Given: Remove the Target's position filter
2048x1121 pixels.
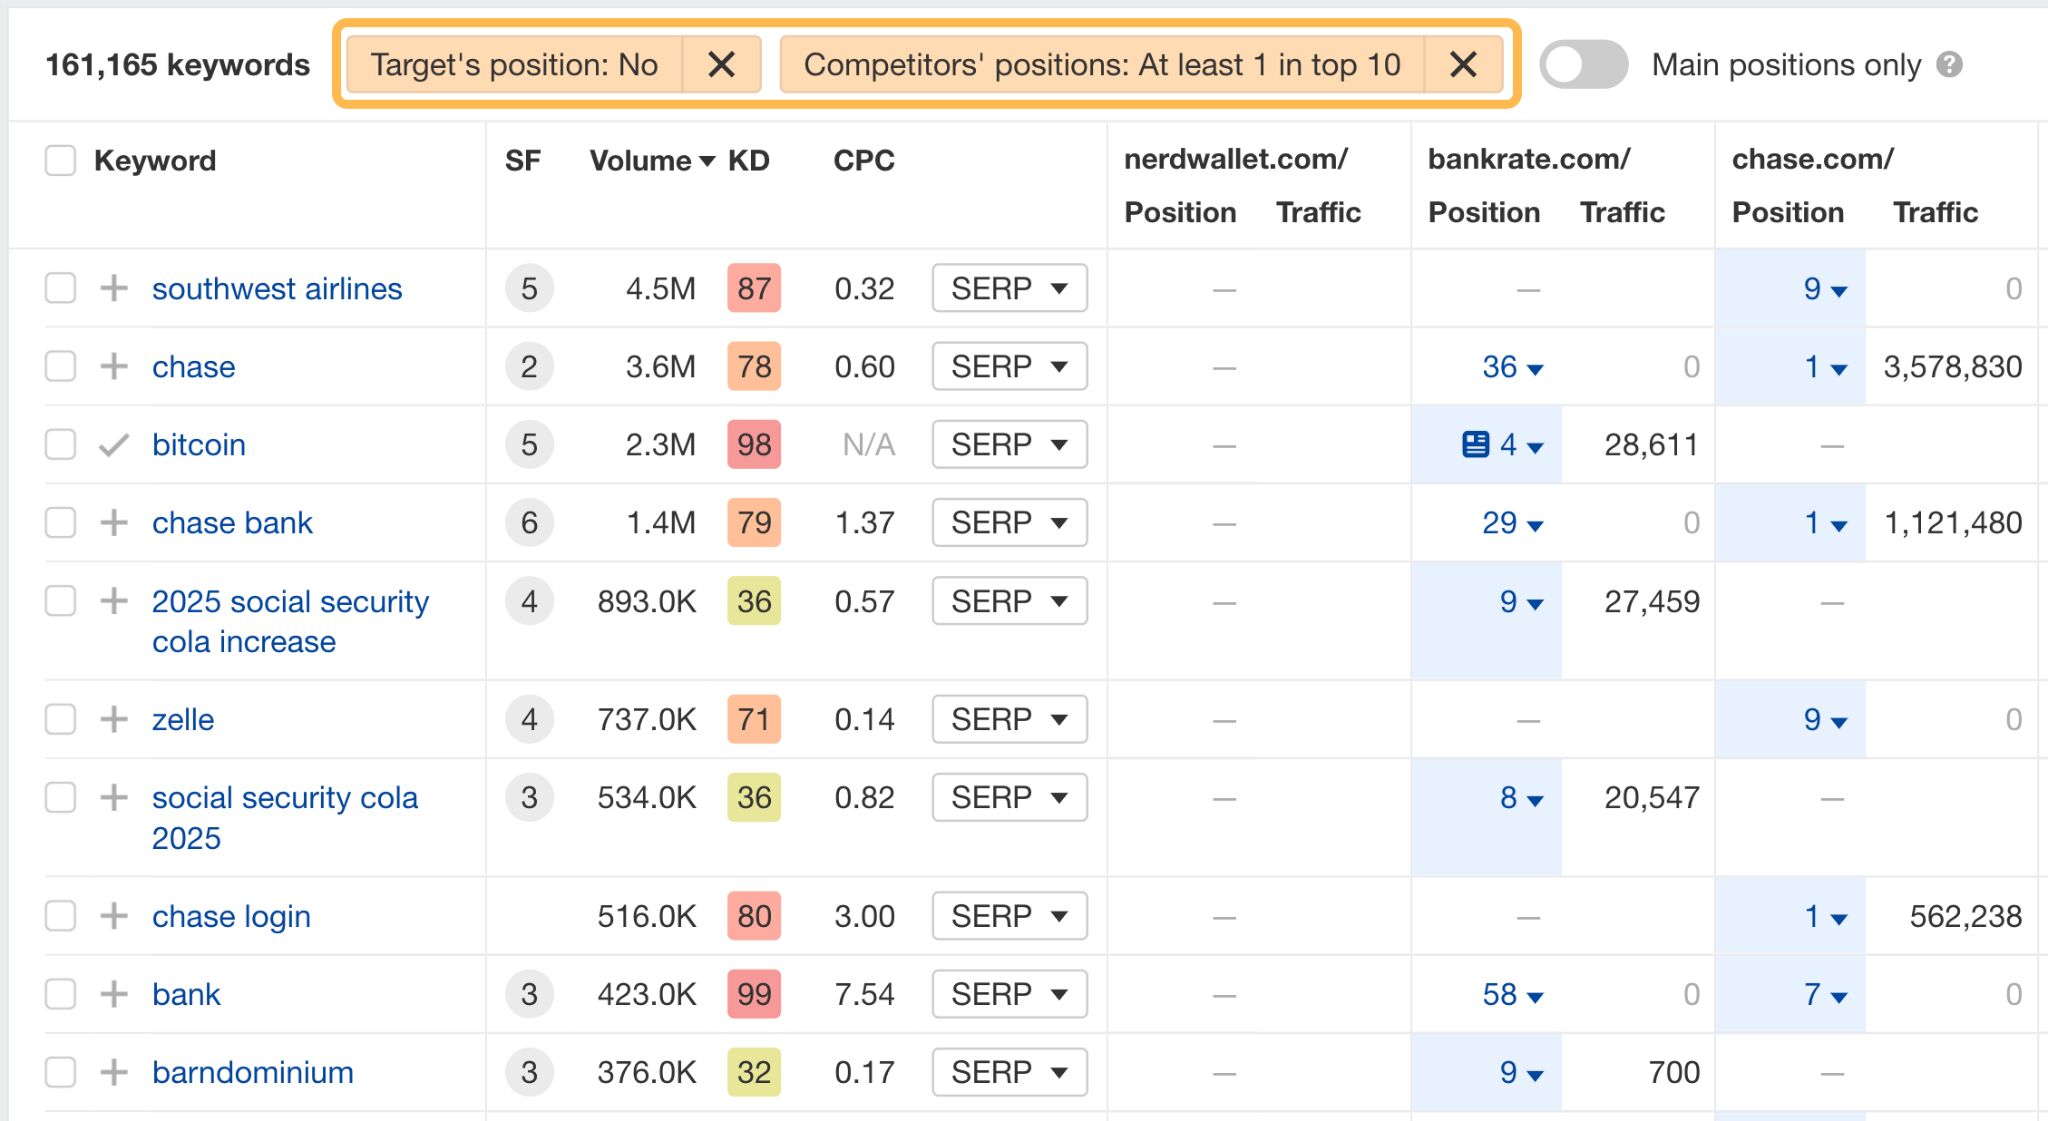Looking at the screenshot, I should pos(722,64).
